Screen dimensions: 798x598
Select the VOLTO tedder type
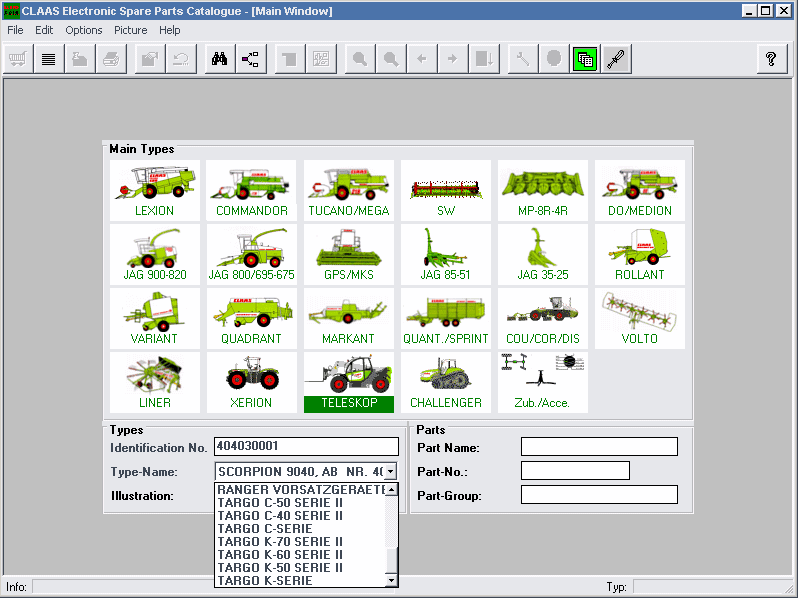(x=640, y=319)
